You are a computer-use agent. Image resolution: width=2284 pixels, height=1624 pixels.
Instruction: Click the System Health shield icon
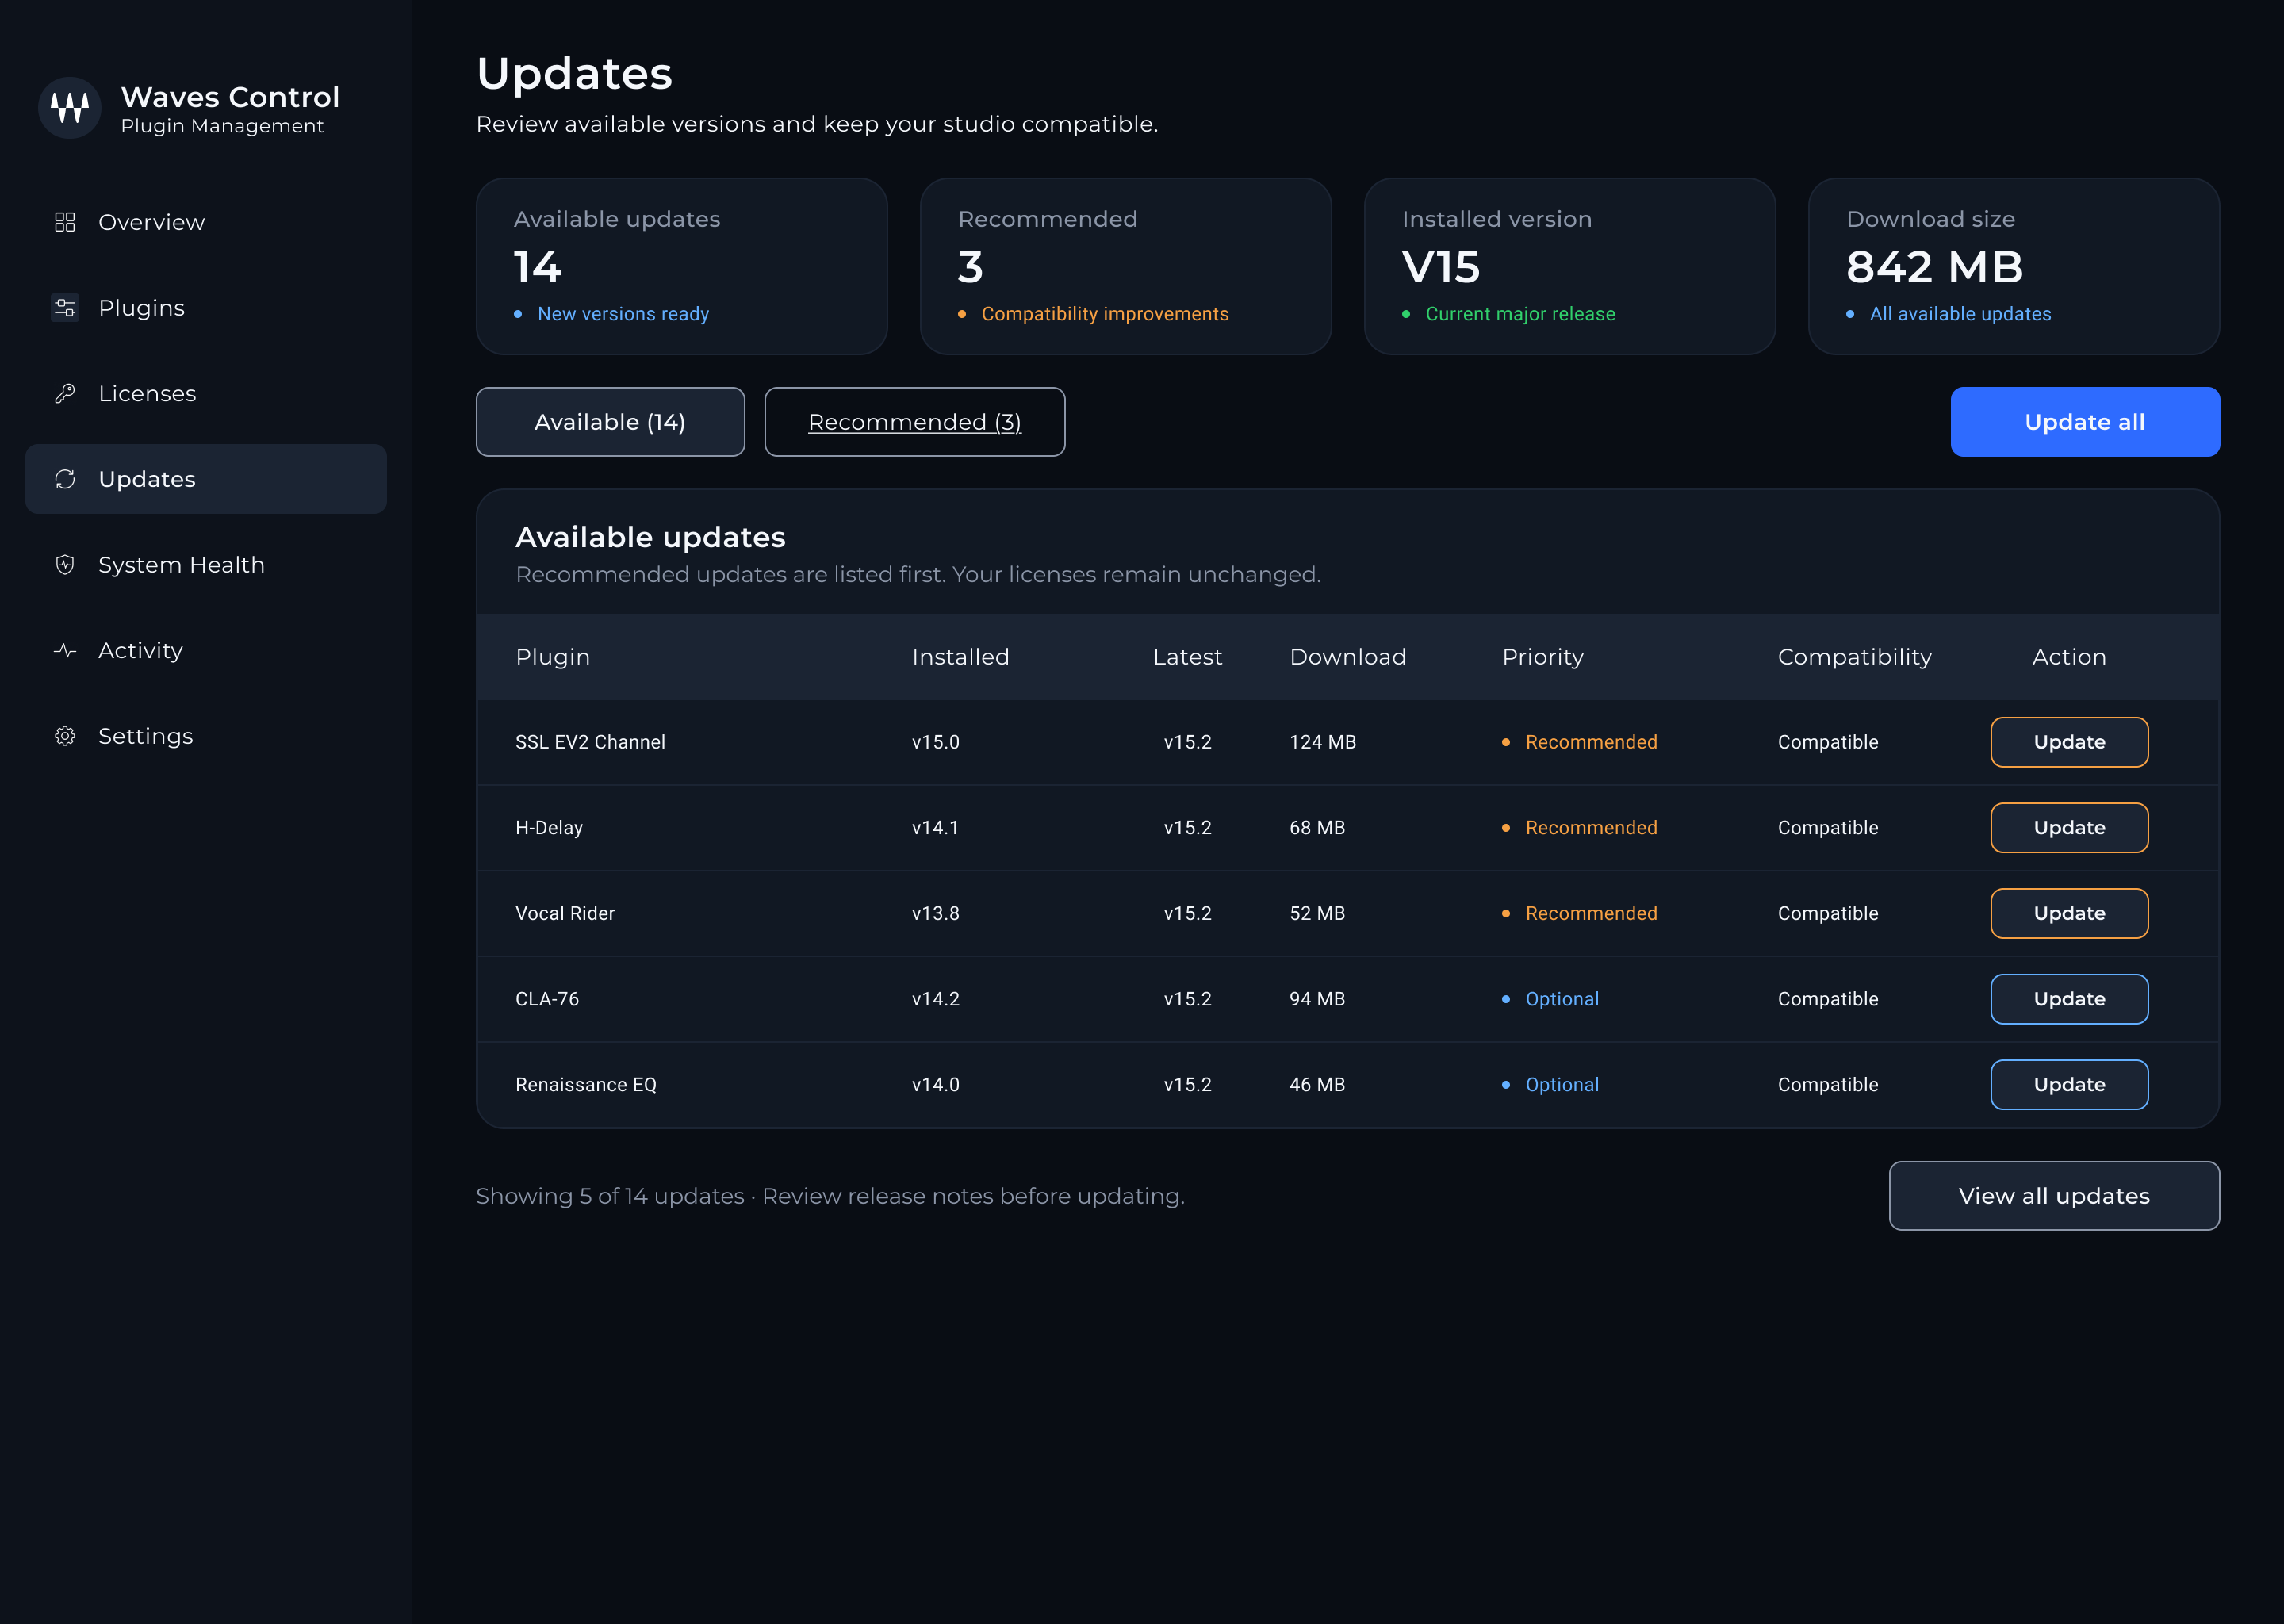coord(65,565)
